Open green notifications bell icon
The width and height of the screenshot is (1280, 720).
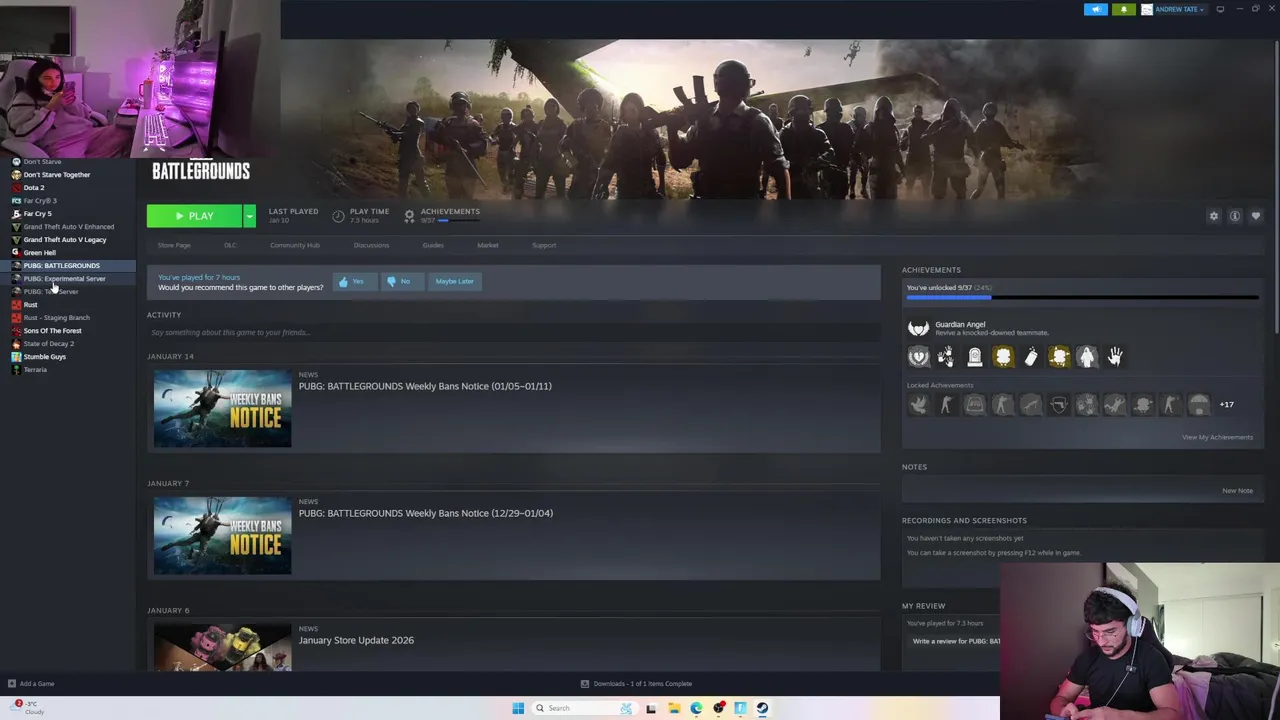[x=1123, y=9]
